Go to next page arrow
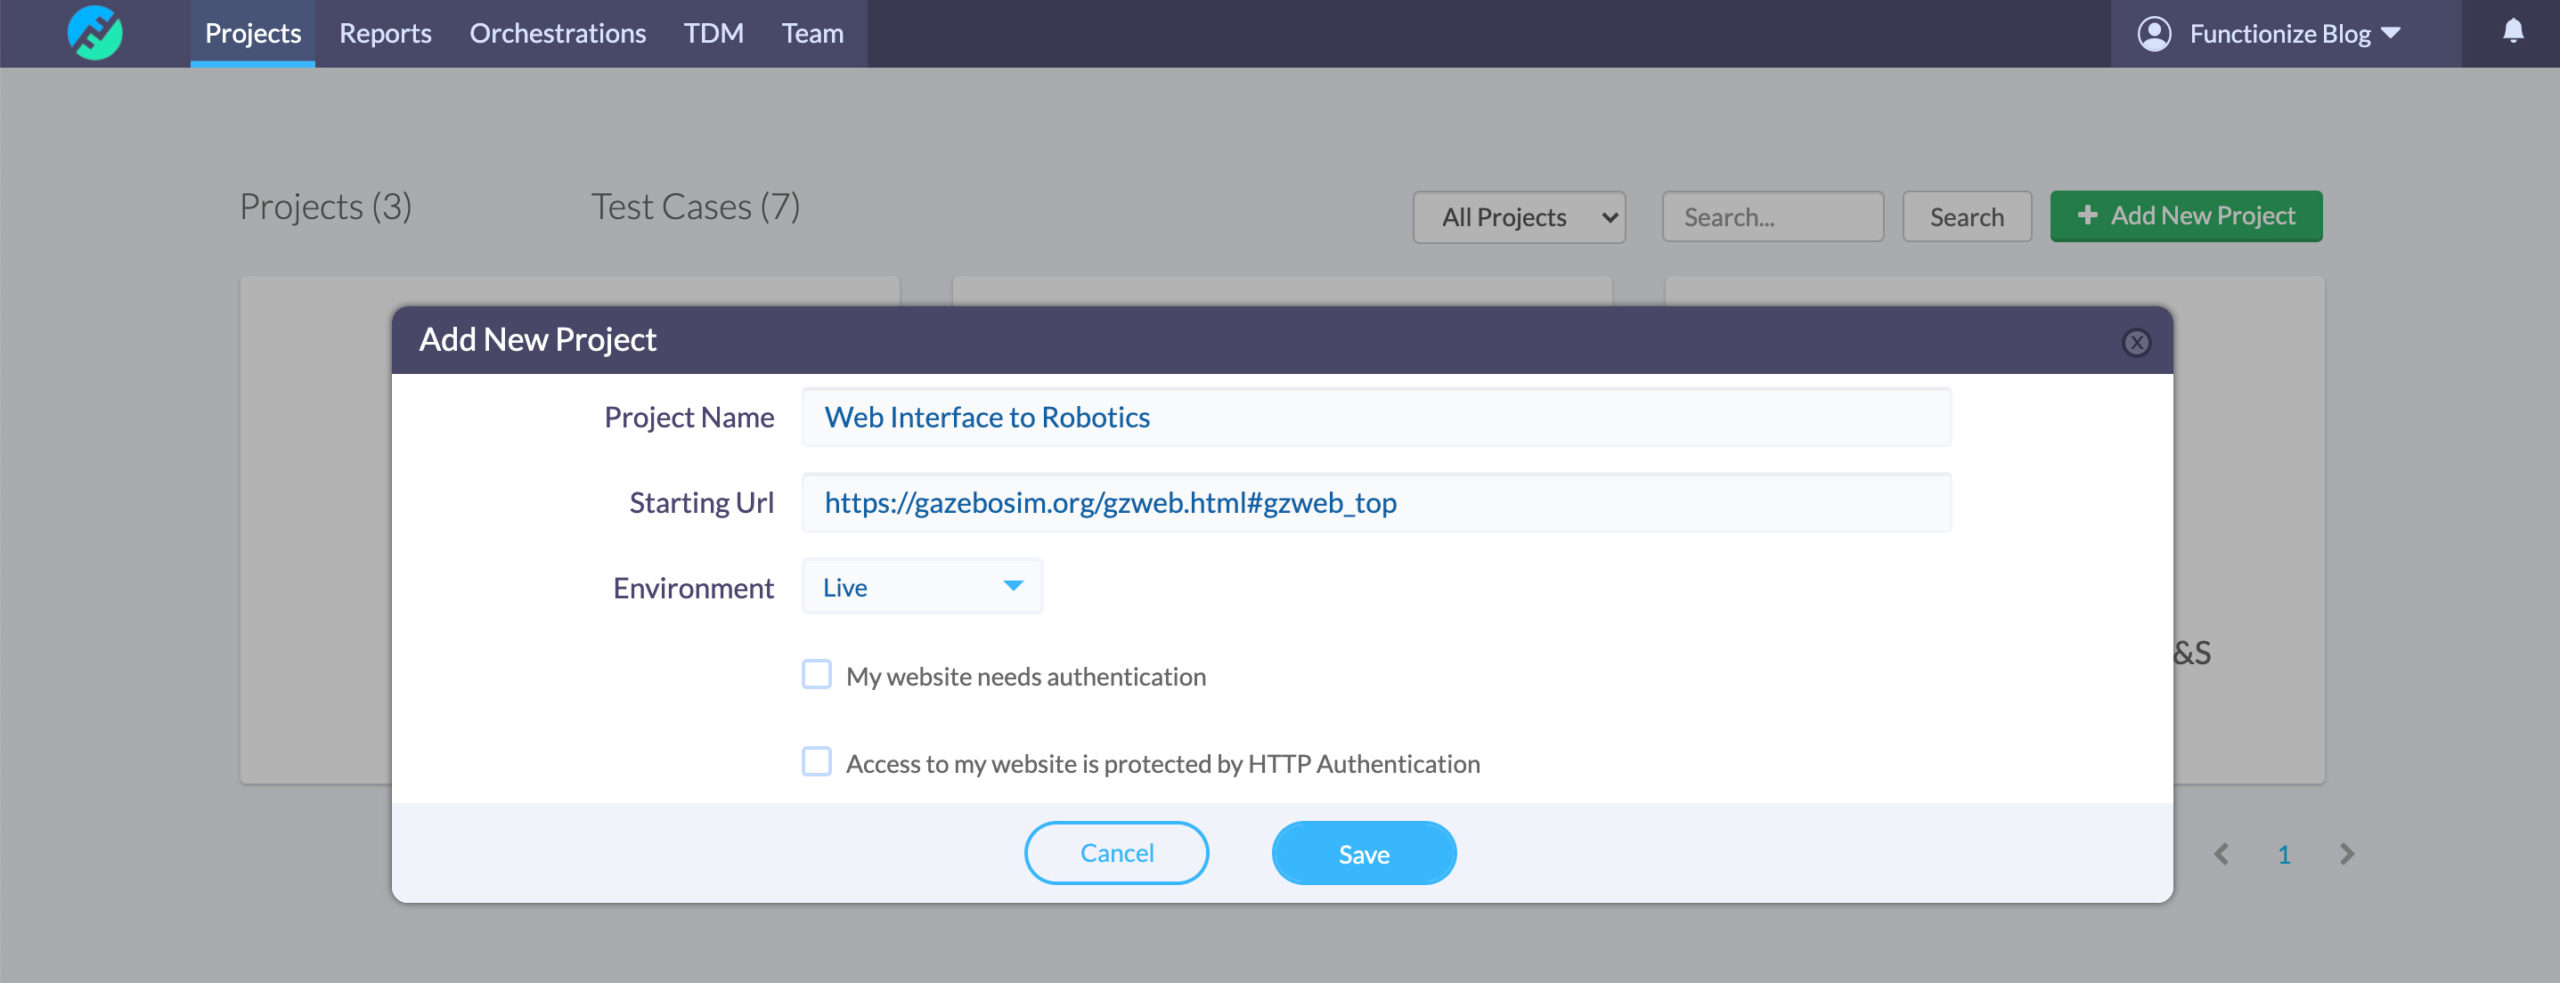2560x983 pixels. (2347, 854)
